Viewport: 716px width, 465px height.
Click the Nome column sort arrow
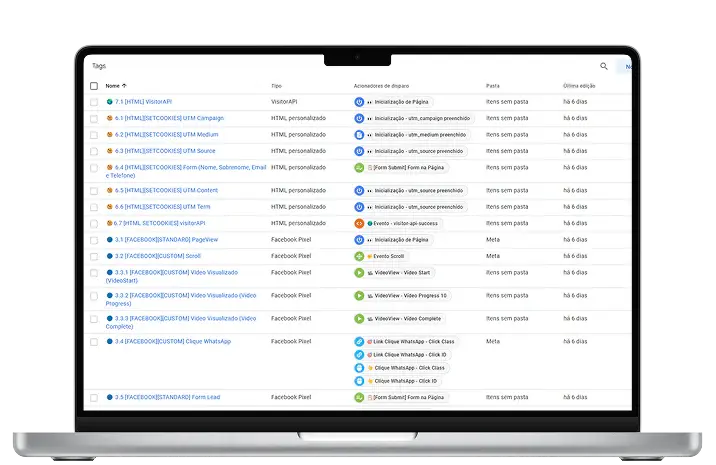(x=124, y=86)
